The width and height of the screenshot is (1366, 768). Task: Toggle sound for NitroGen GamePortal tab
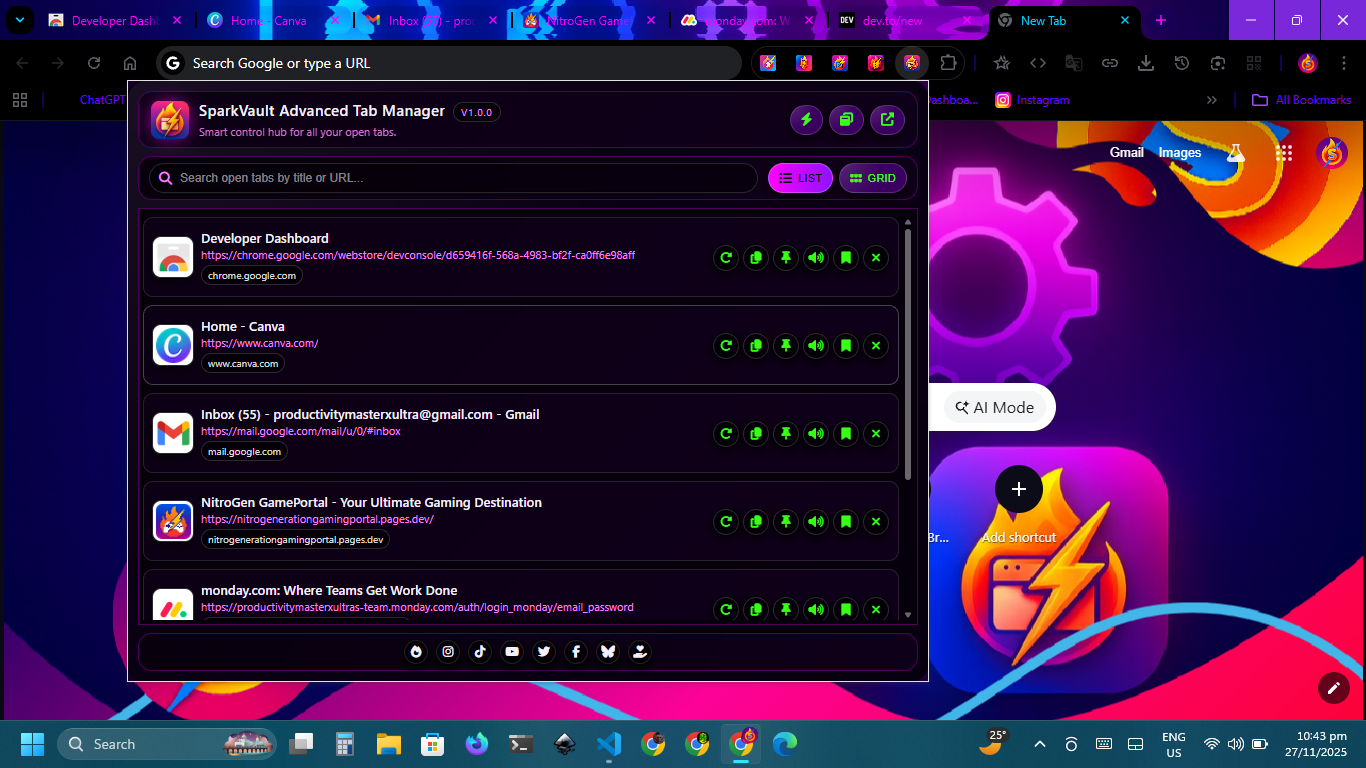[816, 522]
